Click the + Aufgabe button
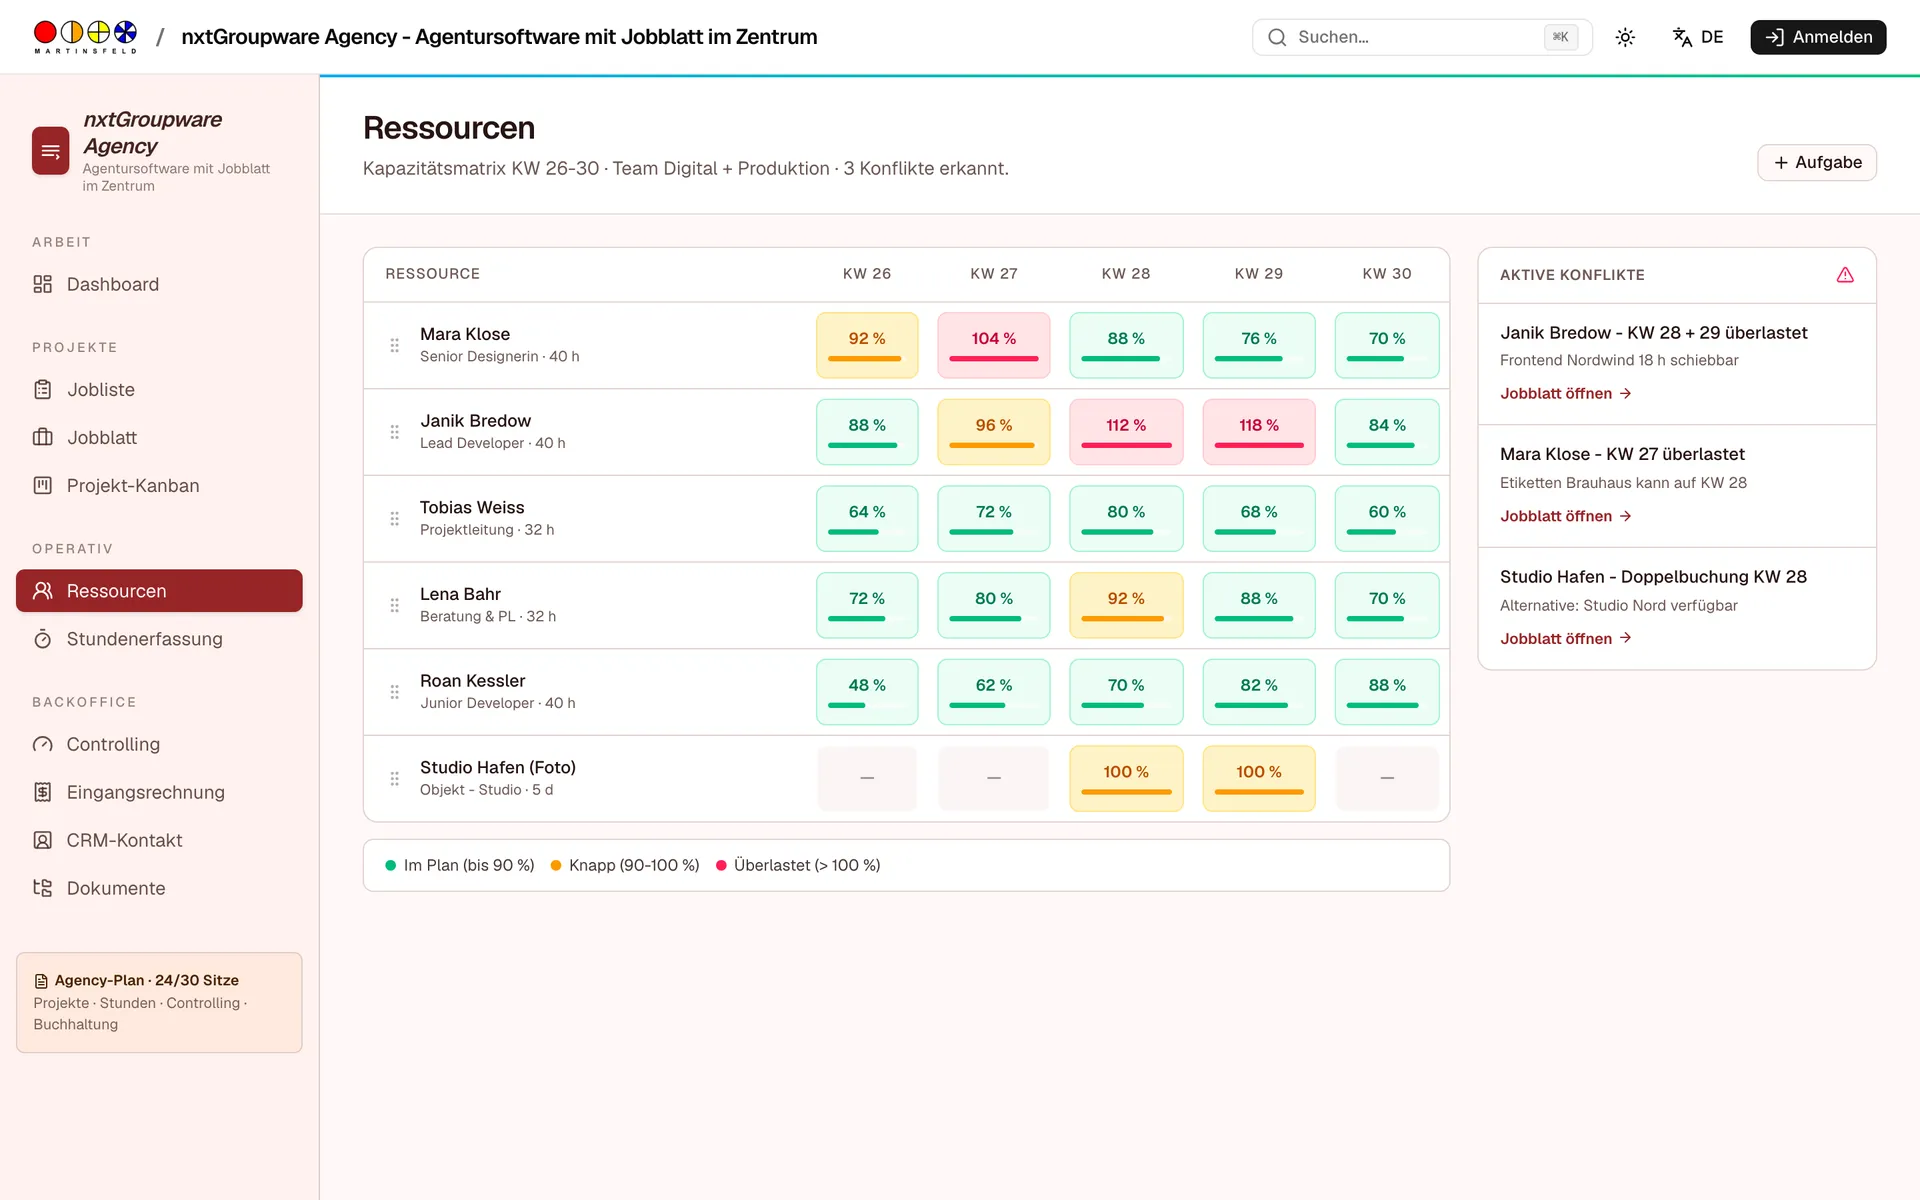 click(x=1817, y=162)
